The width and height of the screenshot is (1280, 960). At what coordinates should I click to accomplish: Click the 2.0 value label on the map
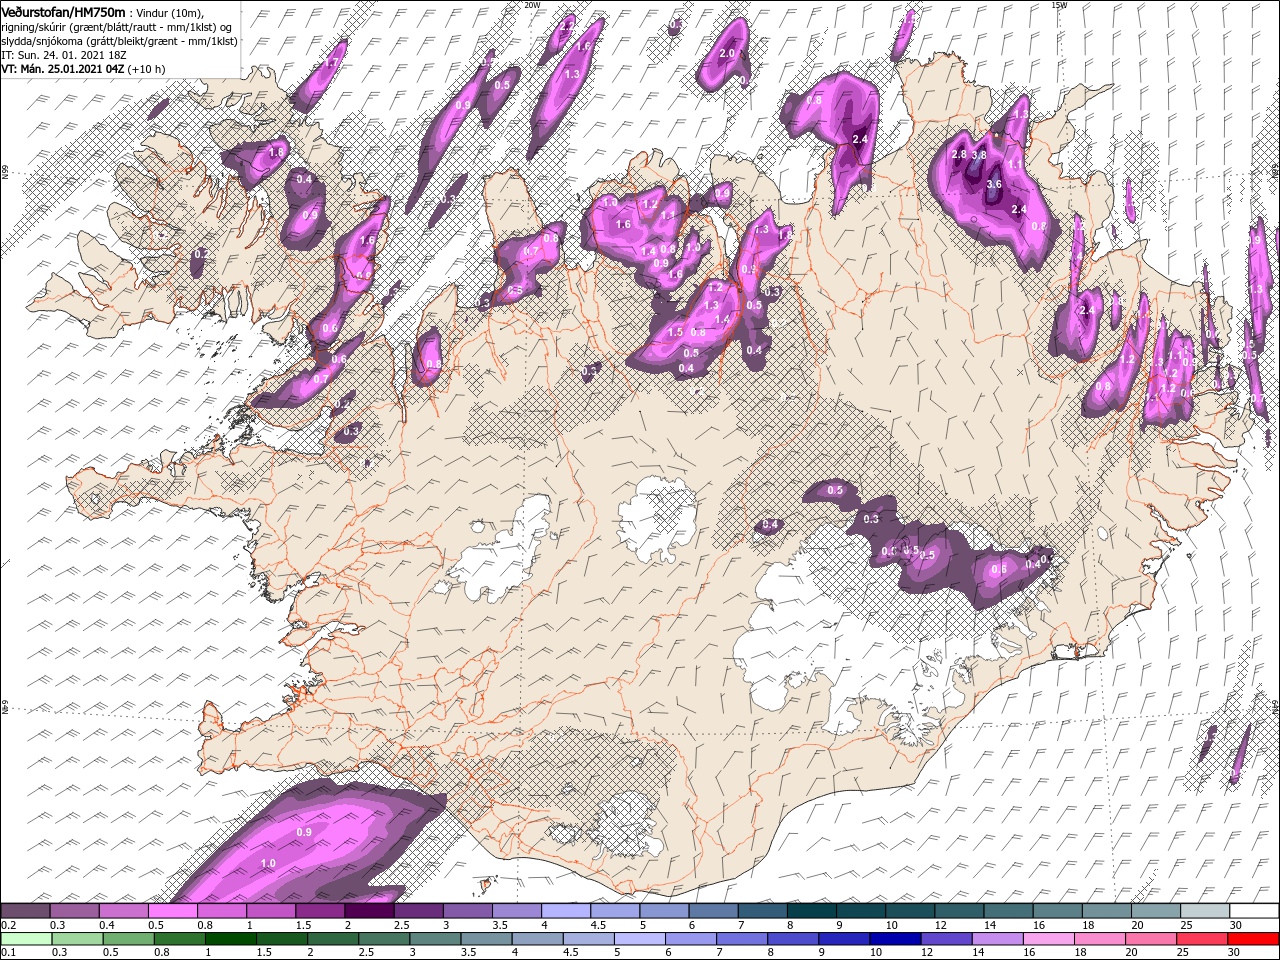(x=727, y=53)
